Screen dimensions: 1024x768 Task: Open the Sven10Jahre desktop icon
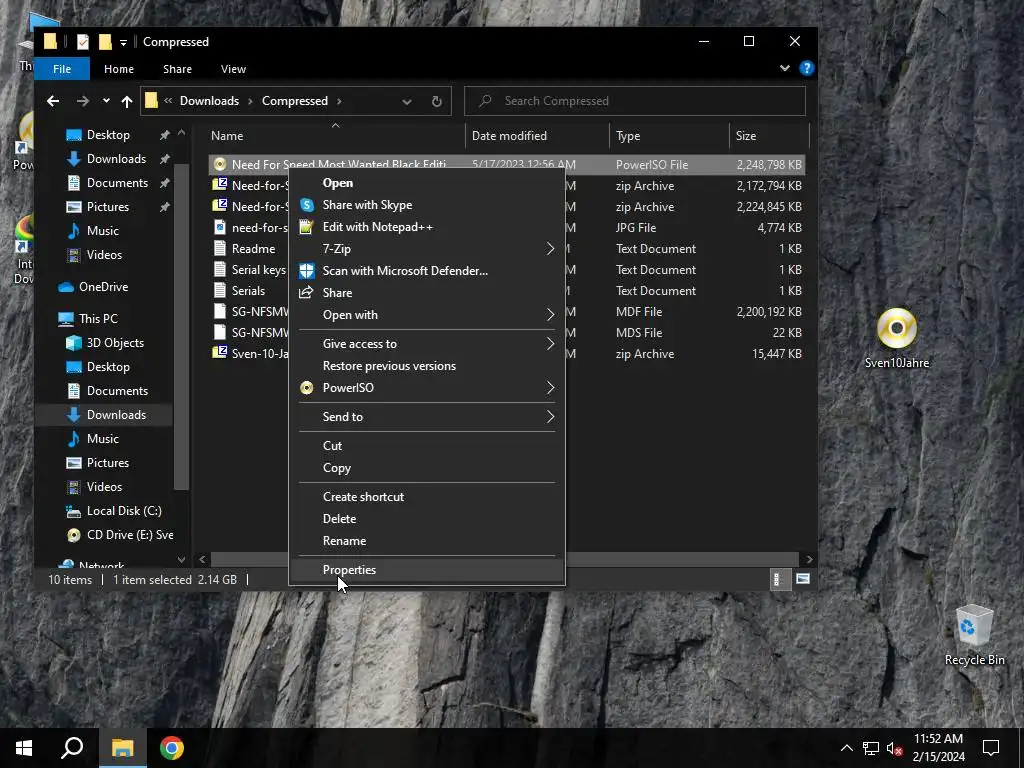click(x=897, y=338)
